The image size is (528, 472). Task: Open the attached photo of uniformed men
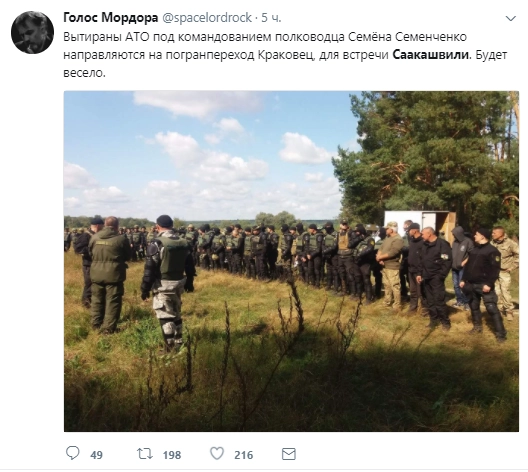(291, 261)
